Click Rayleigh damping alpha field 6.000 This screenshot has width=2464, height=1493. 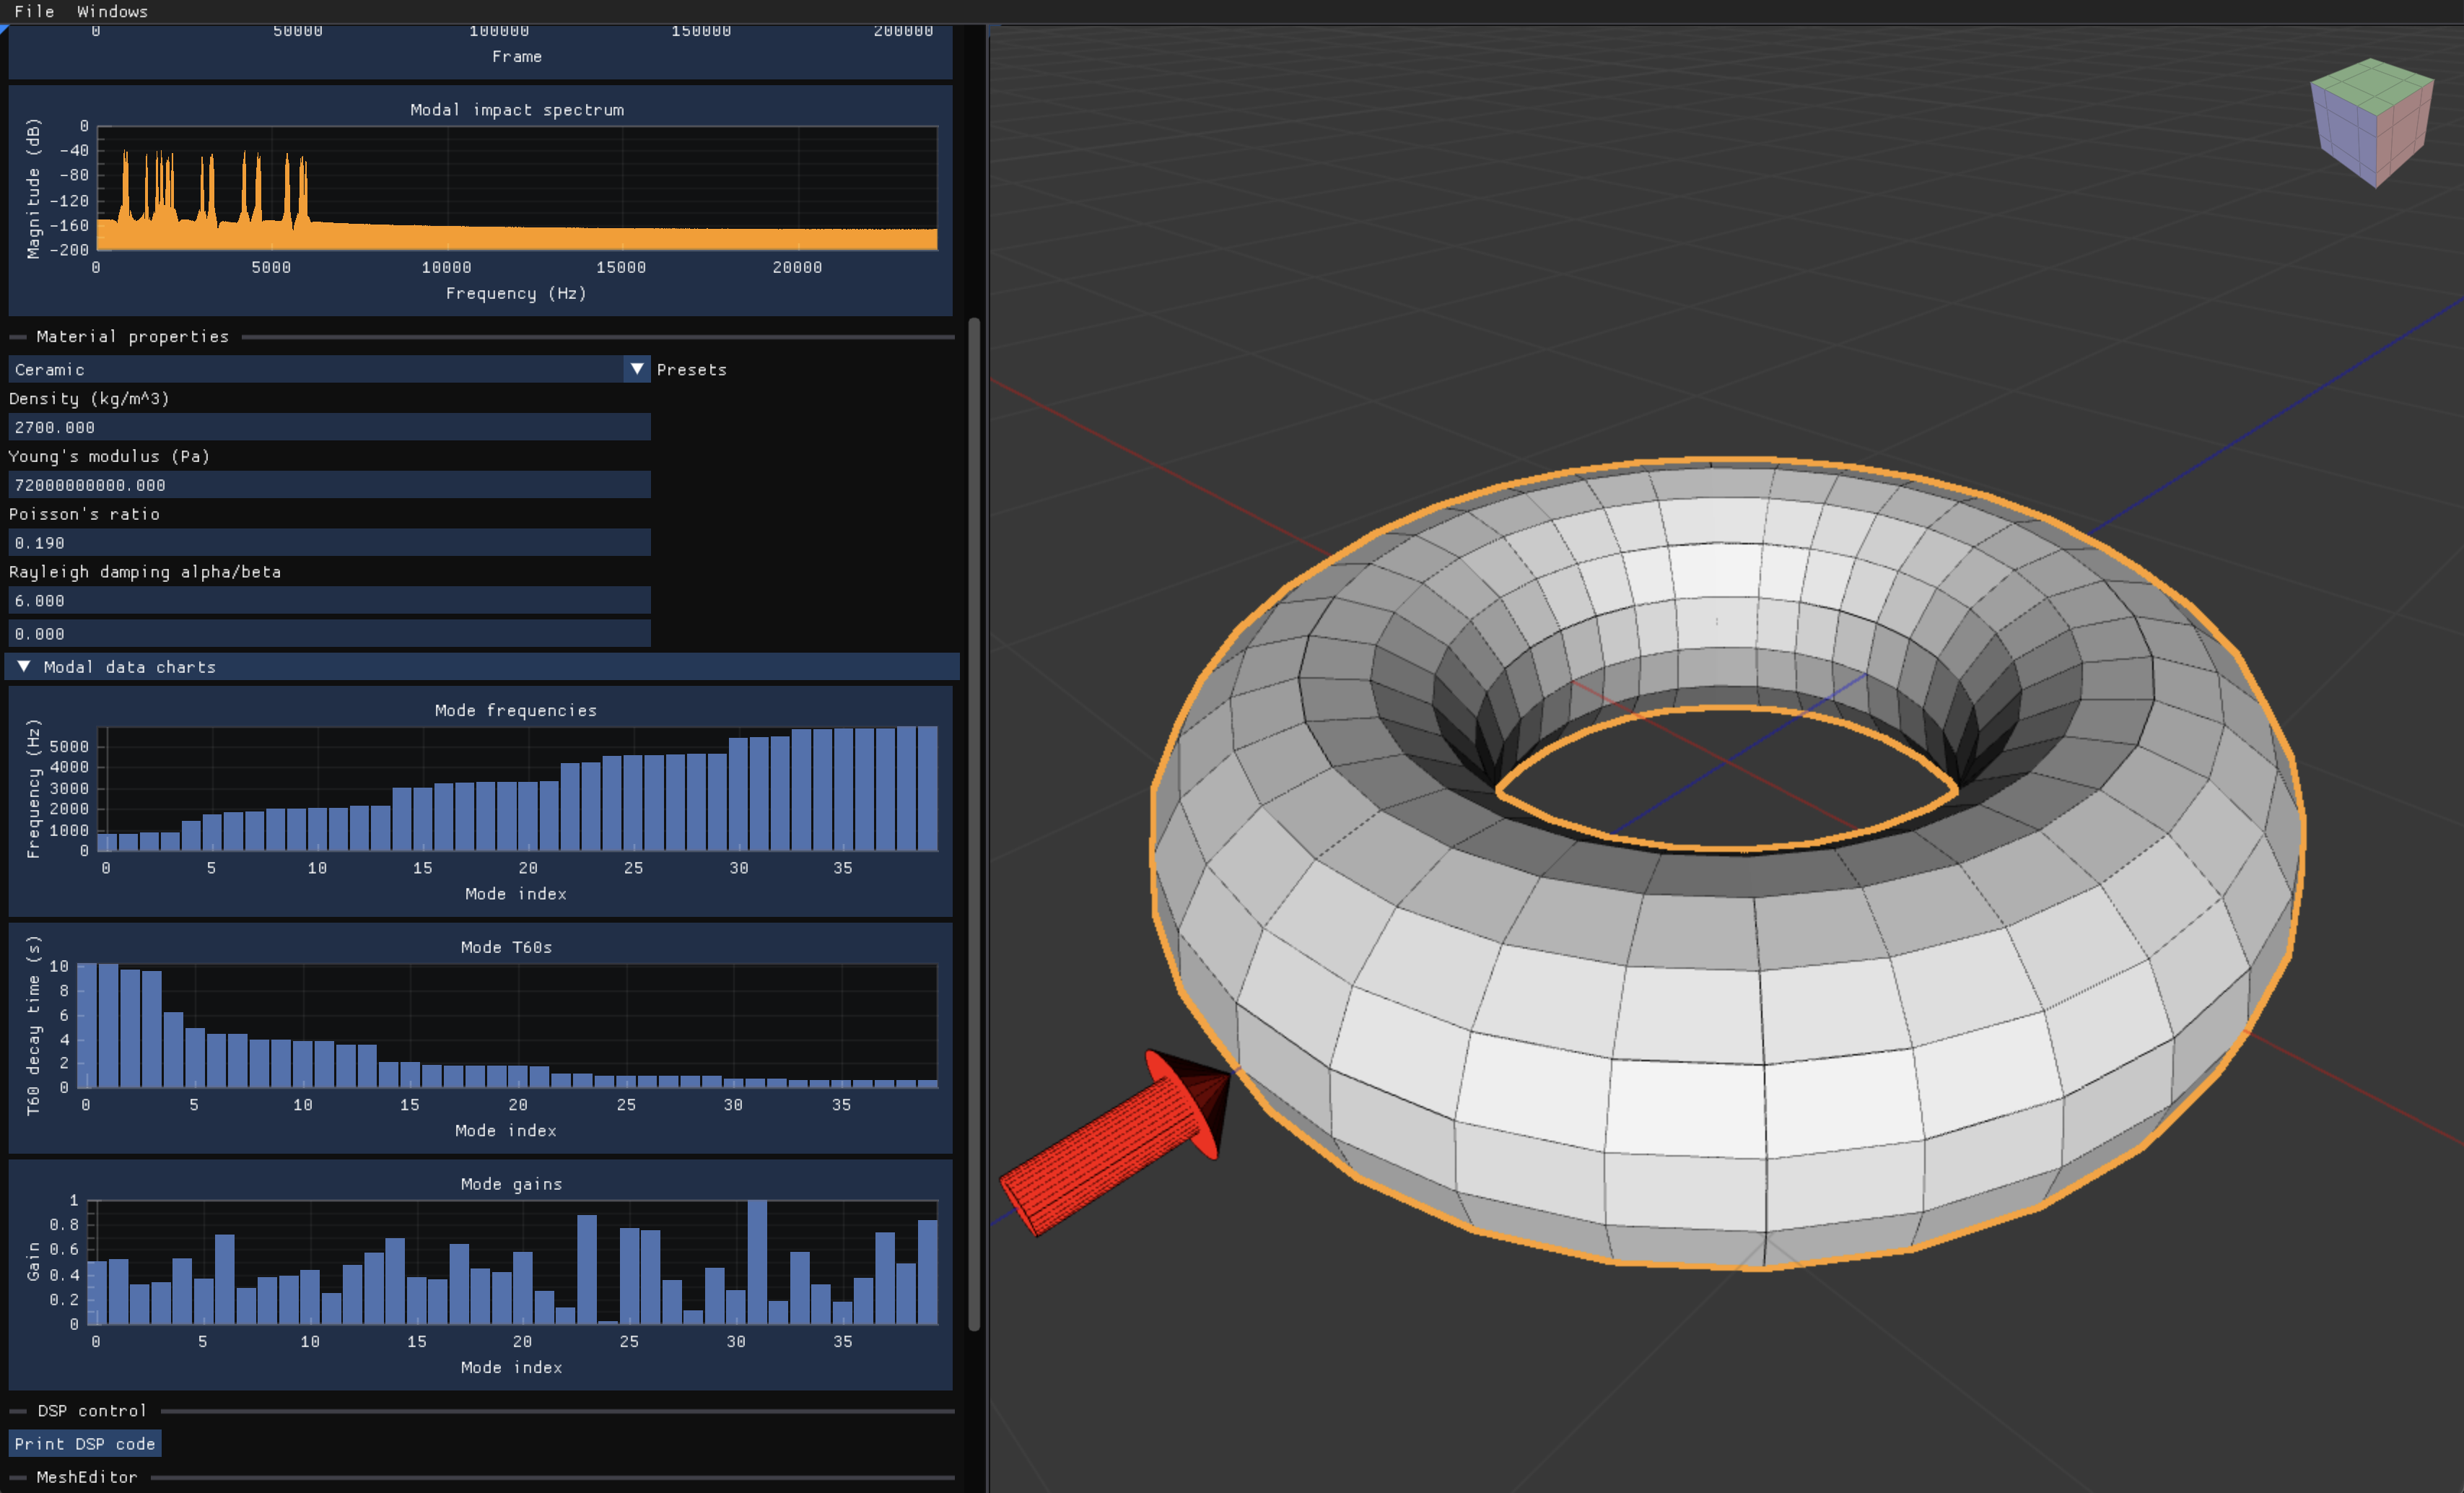[x=329, y=601]
